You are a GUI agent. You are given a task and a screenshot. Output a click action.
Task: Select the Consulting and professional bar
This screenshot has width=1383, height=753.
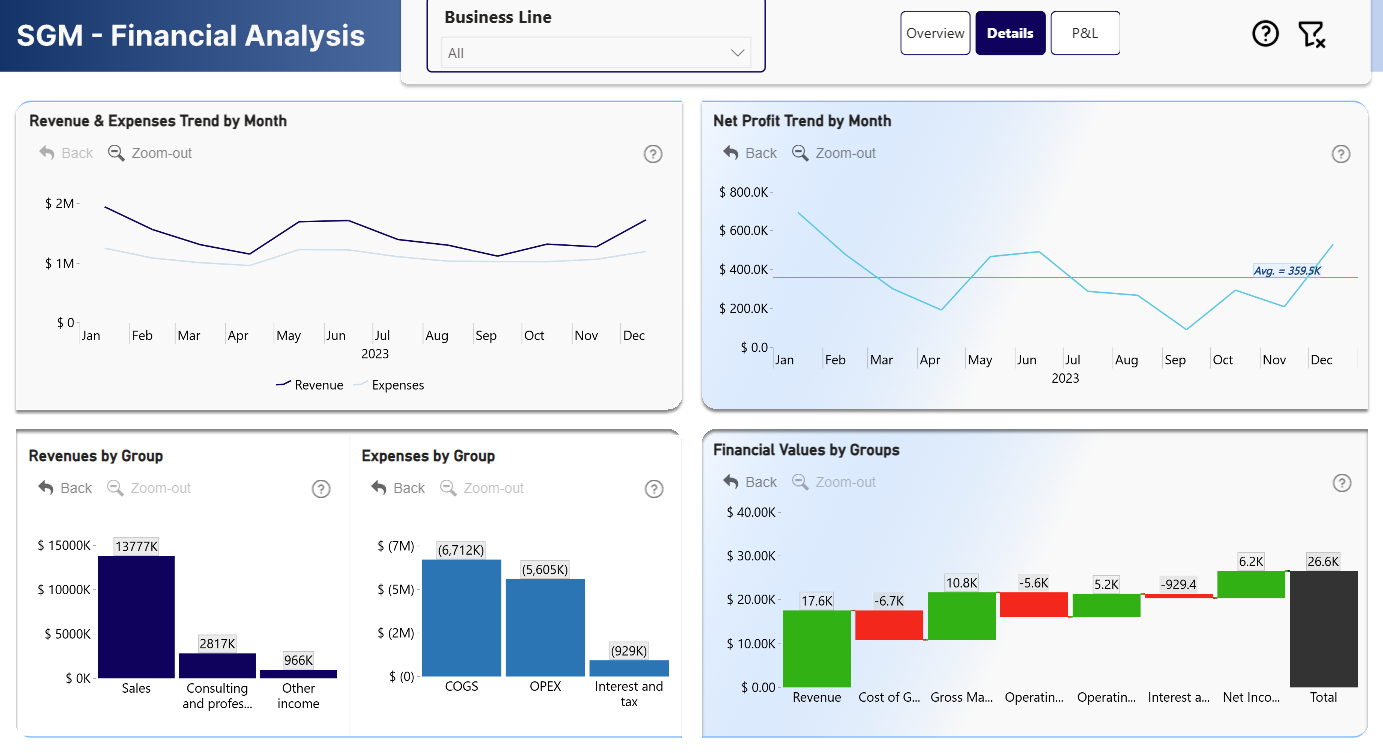[217, 665]
